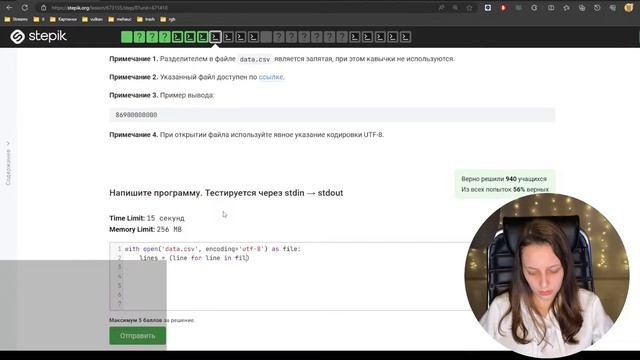Click the data.csv inline code text
Image resolution: width=640 pixels, height=360 pixels.
(x=255, y=59)
